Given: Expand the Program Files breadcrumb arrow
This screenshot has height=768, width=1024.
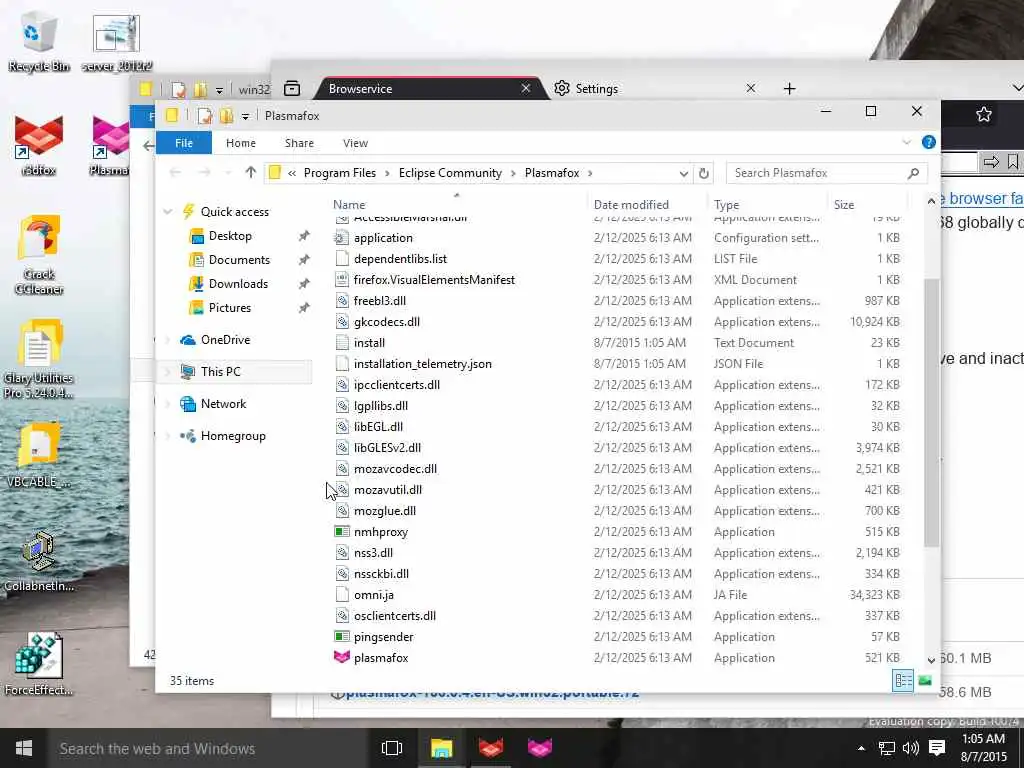Looking at the screenshot, I should [387, 173].
